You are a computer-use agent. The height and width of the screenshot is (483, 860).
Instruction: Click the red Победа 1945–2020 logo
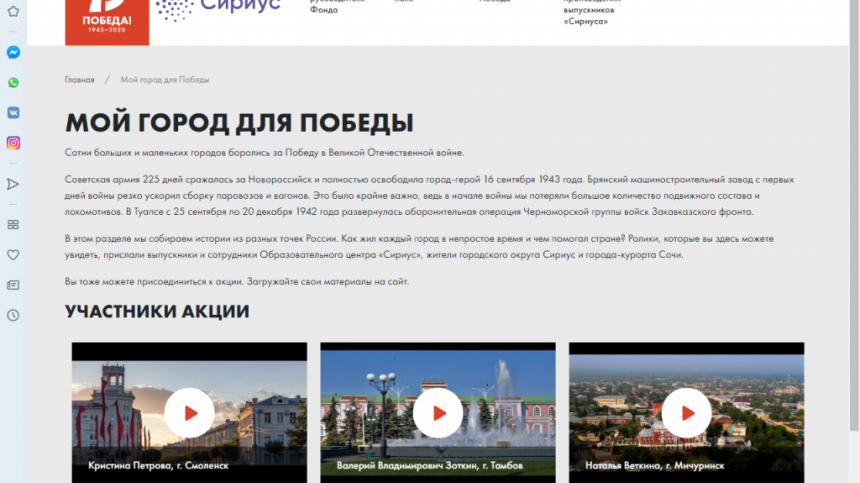107,22
